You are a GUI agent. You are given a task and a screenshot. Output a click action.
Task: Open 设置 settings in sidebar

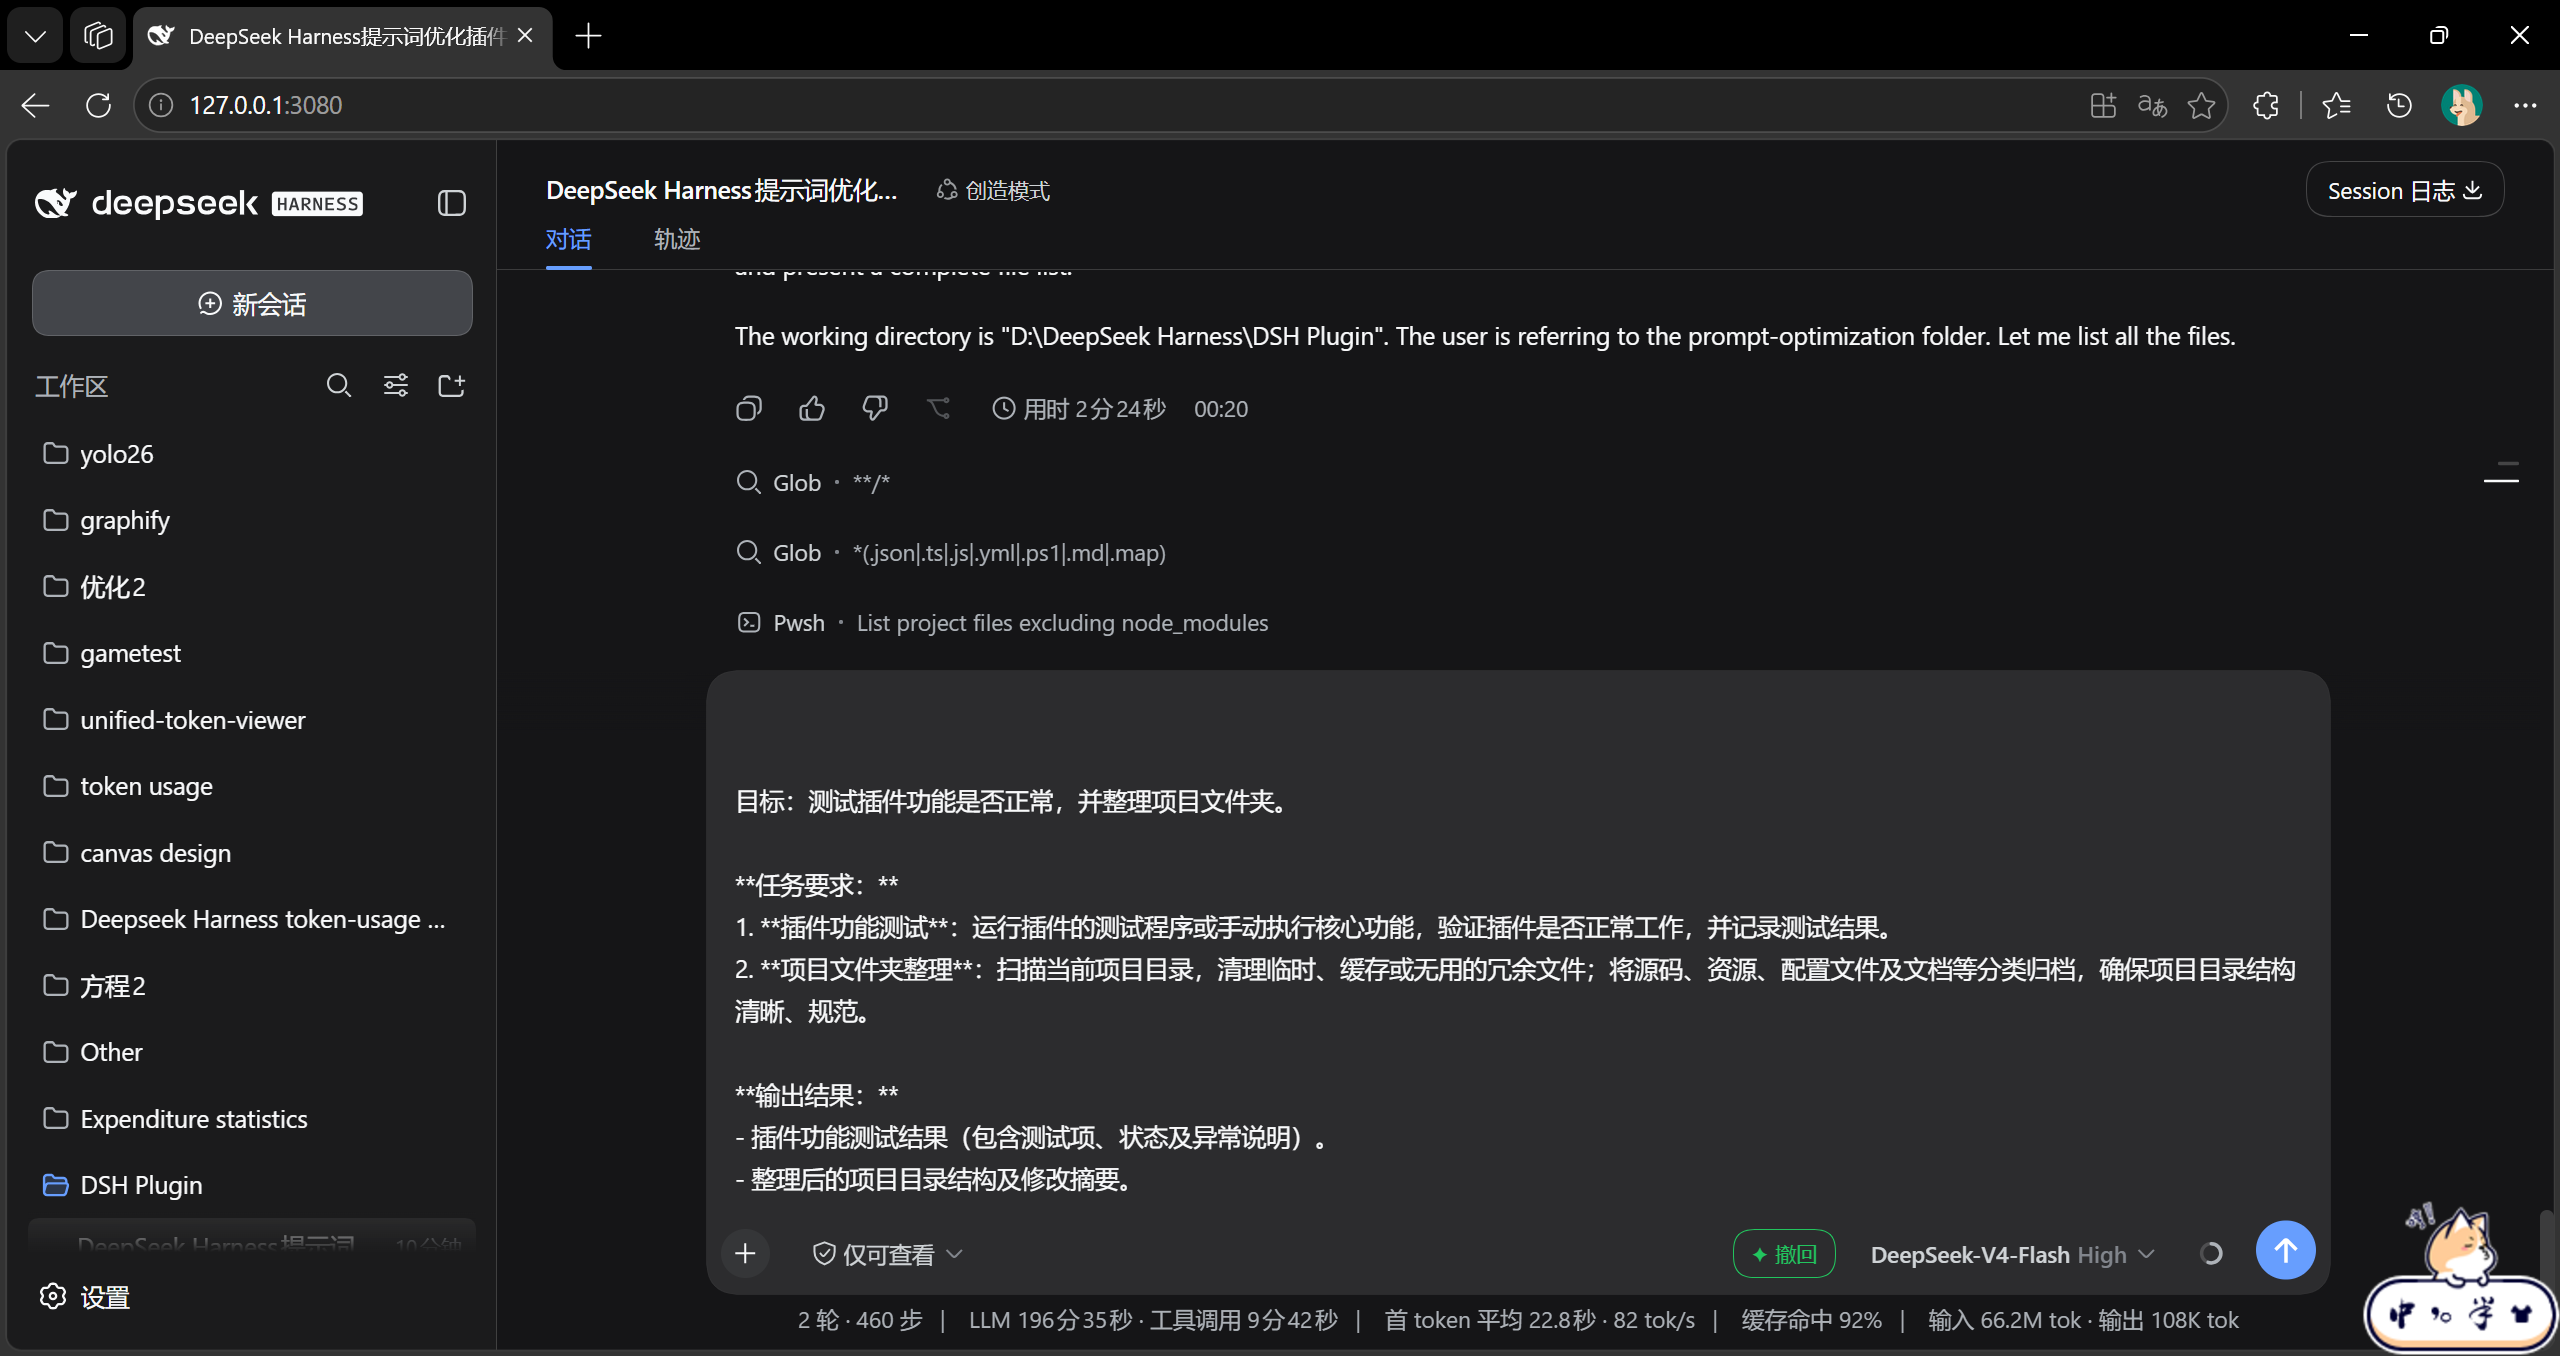pos(85,1297)
